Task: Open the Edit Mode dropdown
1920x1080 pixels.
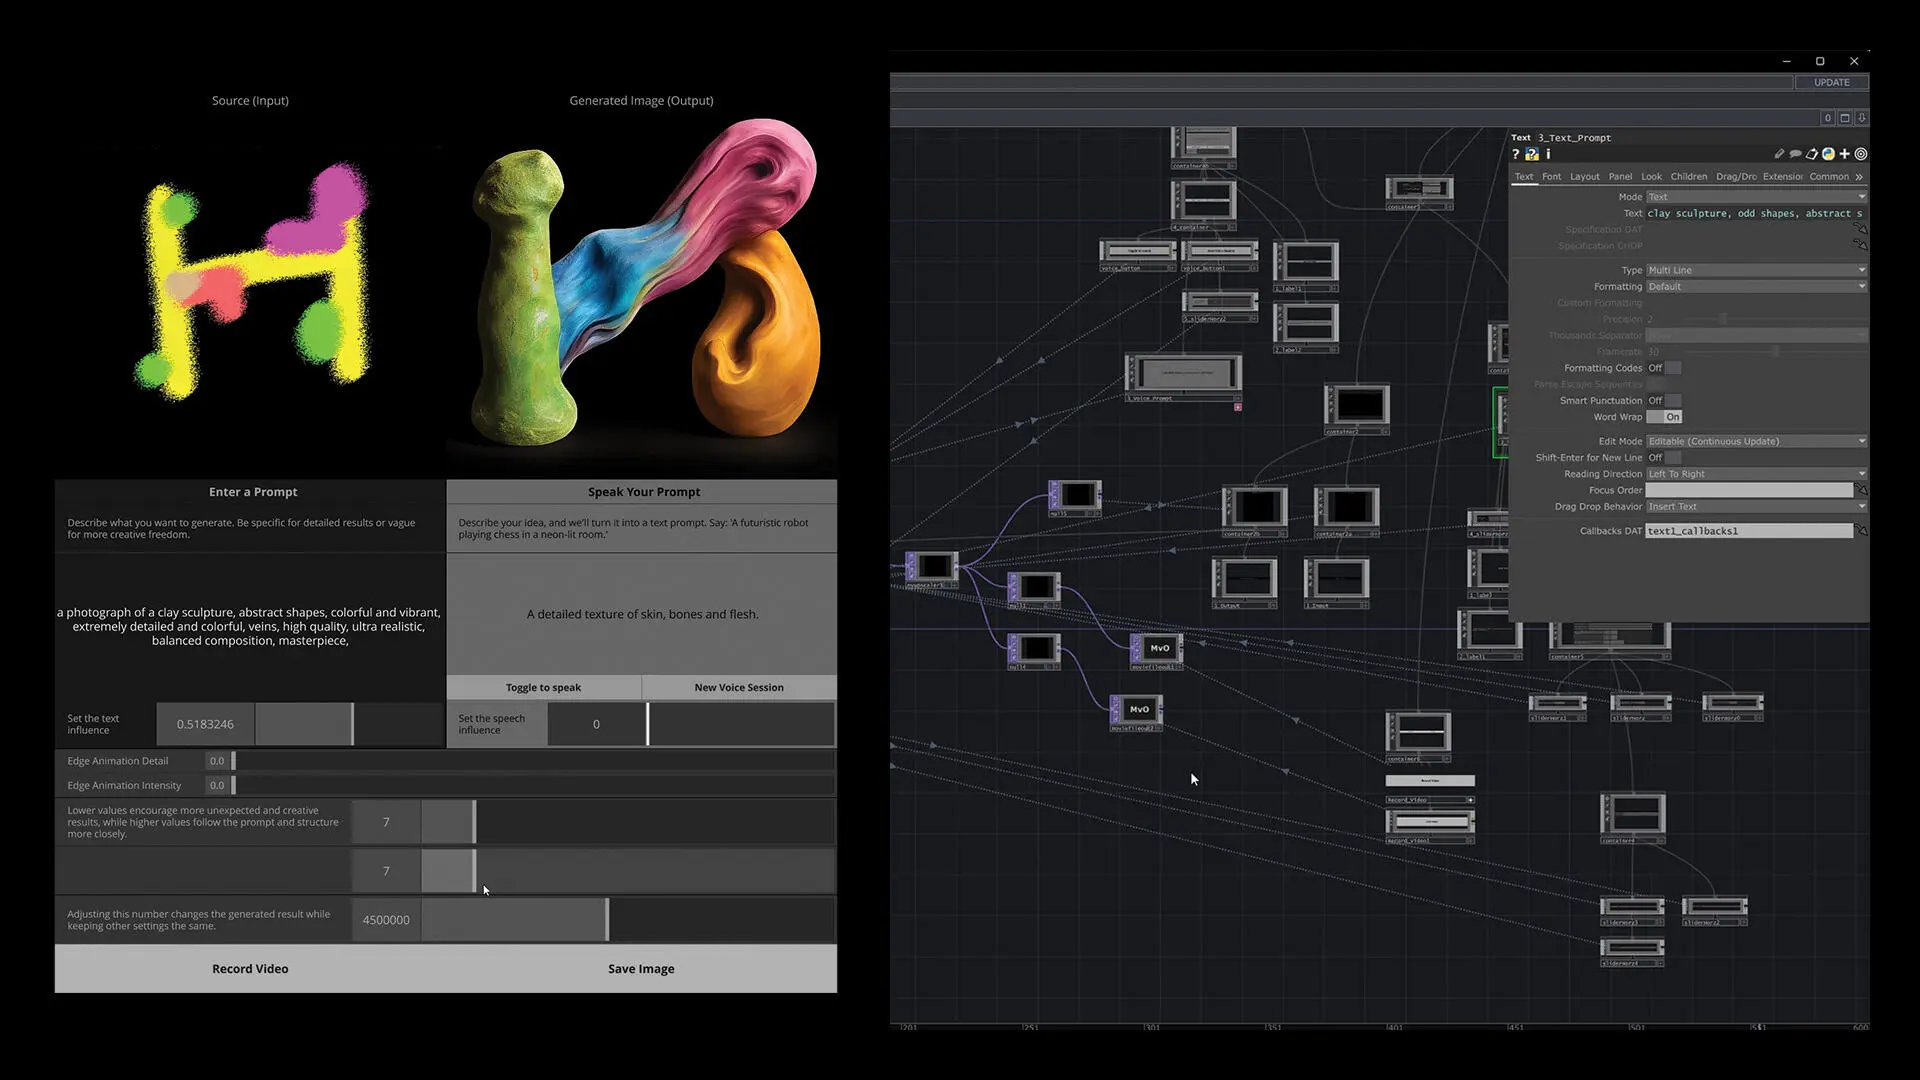Action: coord(1755,441)
